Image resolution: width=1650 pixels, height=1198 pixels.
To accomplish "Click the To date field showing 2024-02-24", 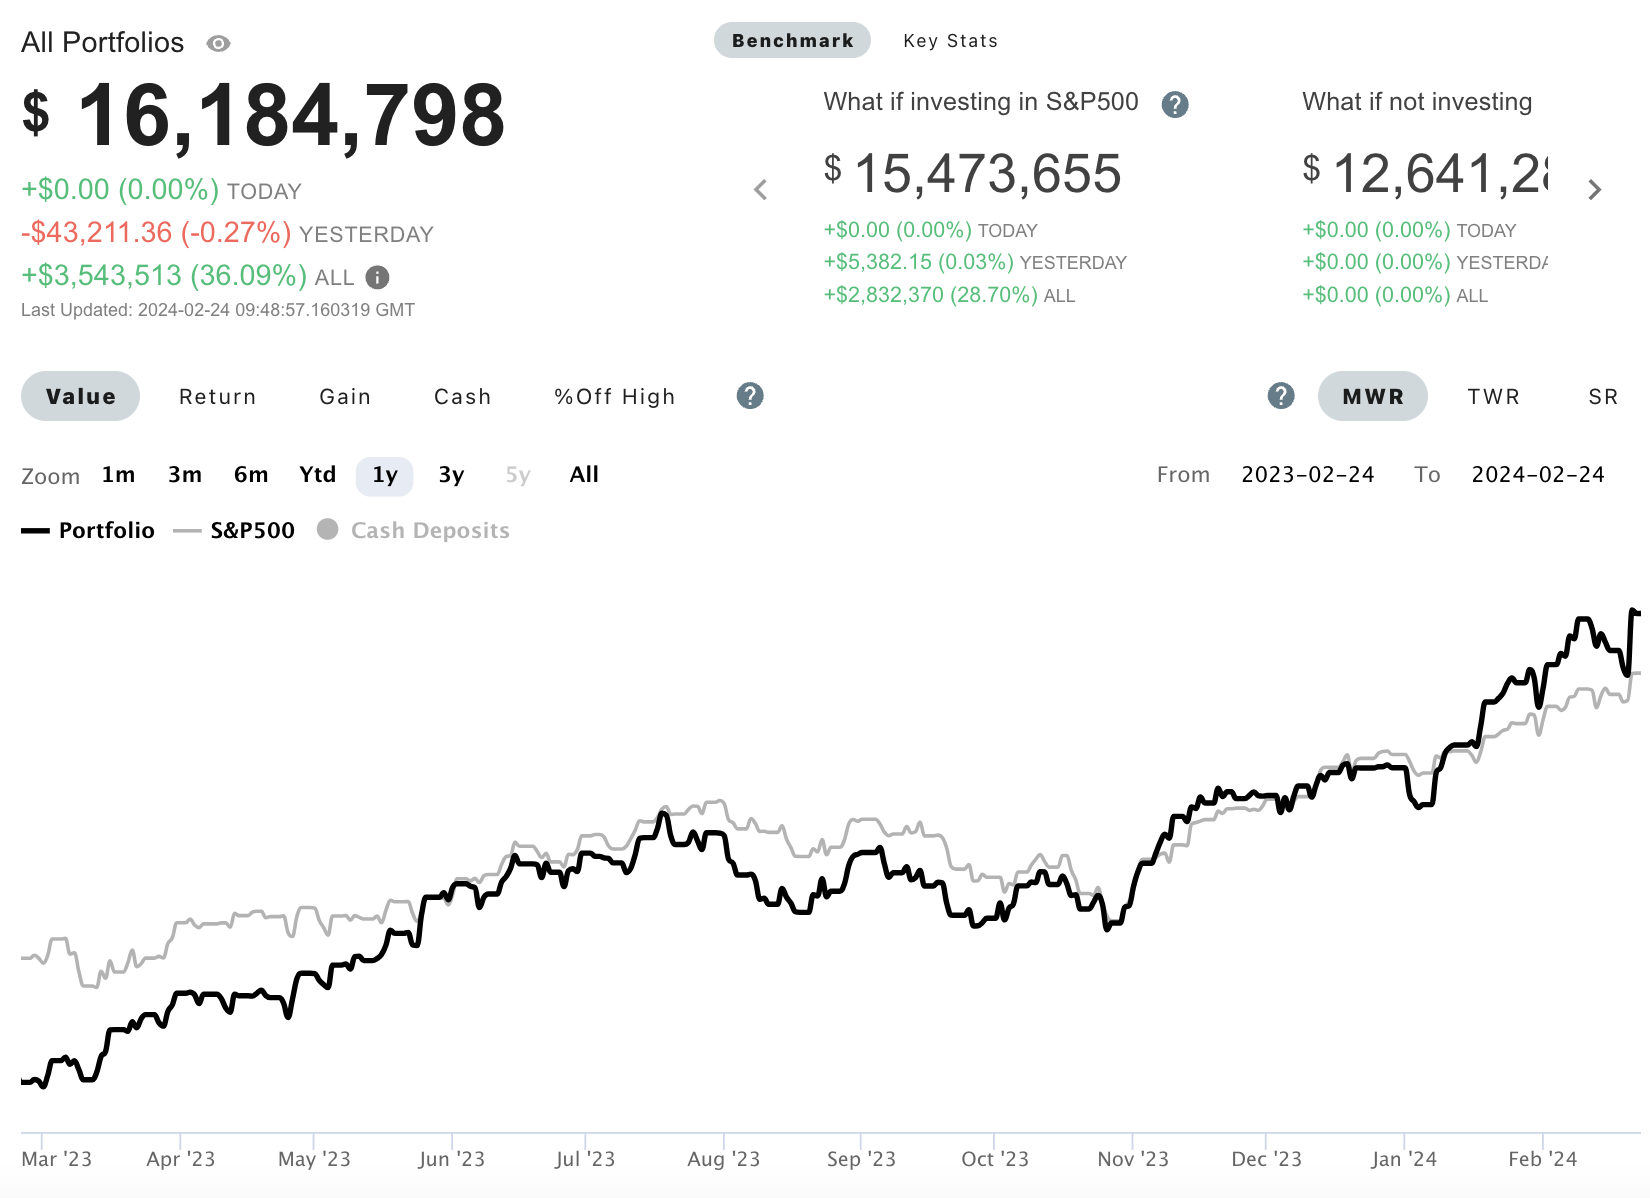I will pyautogui.click(x=1538, y=474).
